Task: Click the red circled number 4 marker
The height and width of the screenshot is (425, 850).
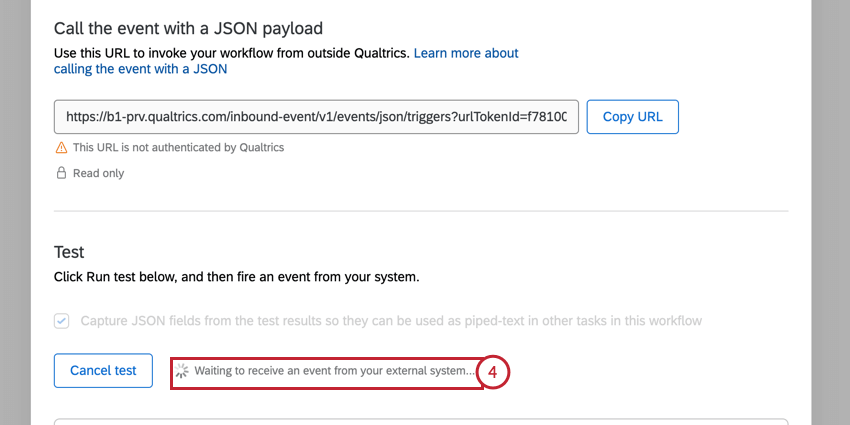Action: coord(493,372)
